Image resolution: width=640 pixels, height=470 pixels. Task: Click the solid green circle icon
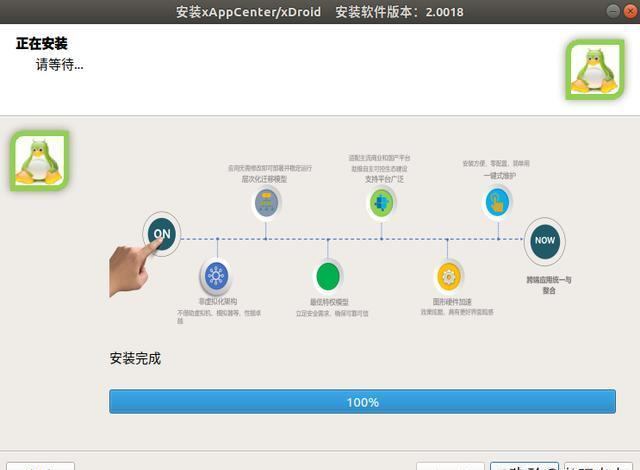tap(328, 277)
